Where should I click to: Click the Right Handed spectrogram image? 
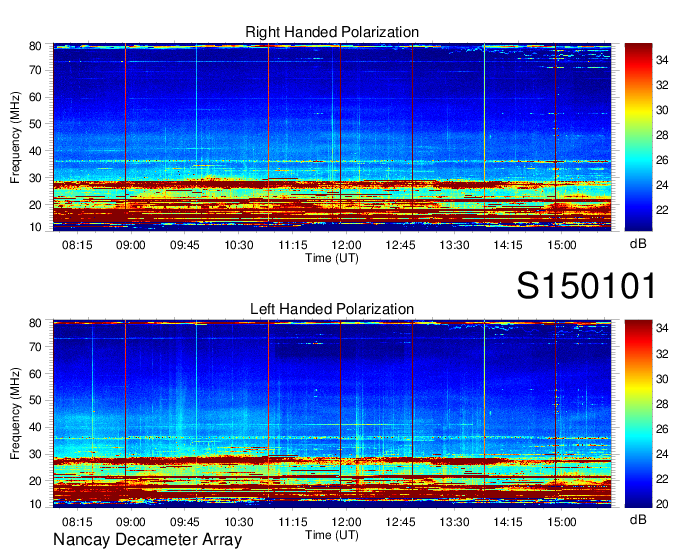click(x=332, y=137)
